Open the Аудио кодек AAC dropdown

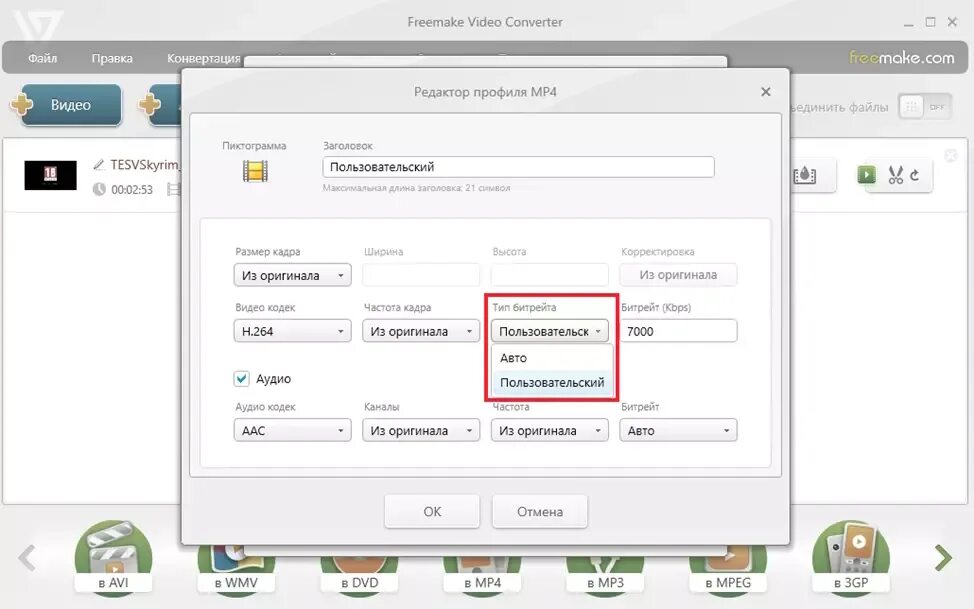293,431
